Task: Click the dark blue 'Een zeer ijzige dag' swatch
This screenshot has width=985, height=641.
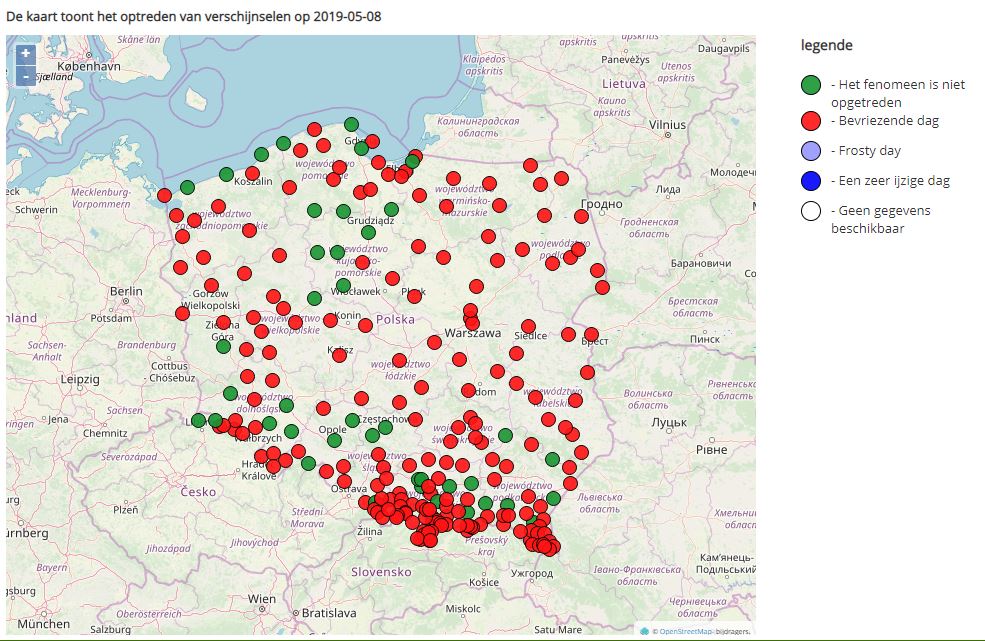Action: (811, 181)
